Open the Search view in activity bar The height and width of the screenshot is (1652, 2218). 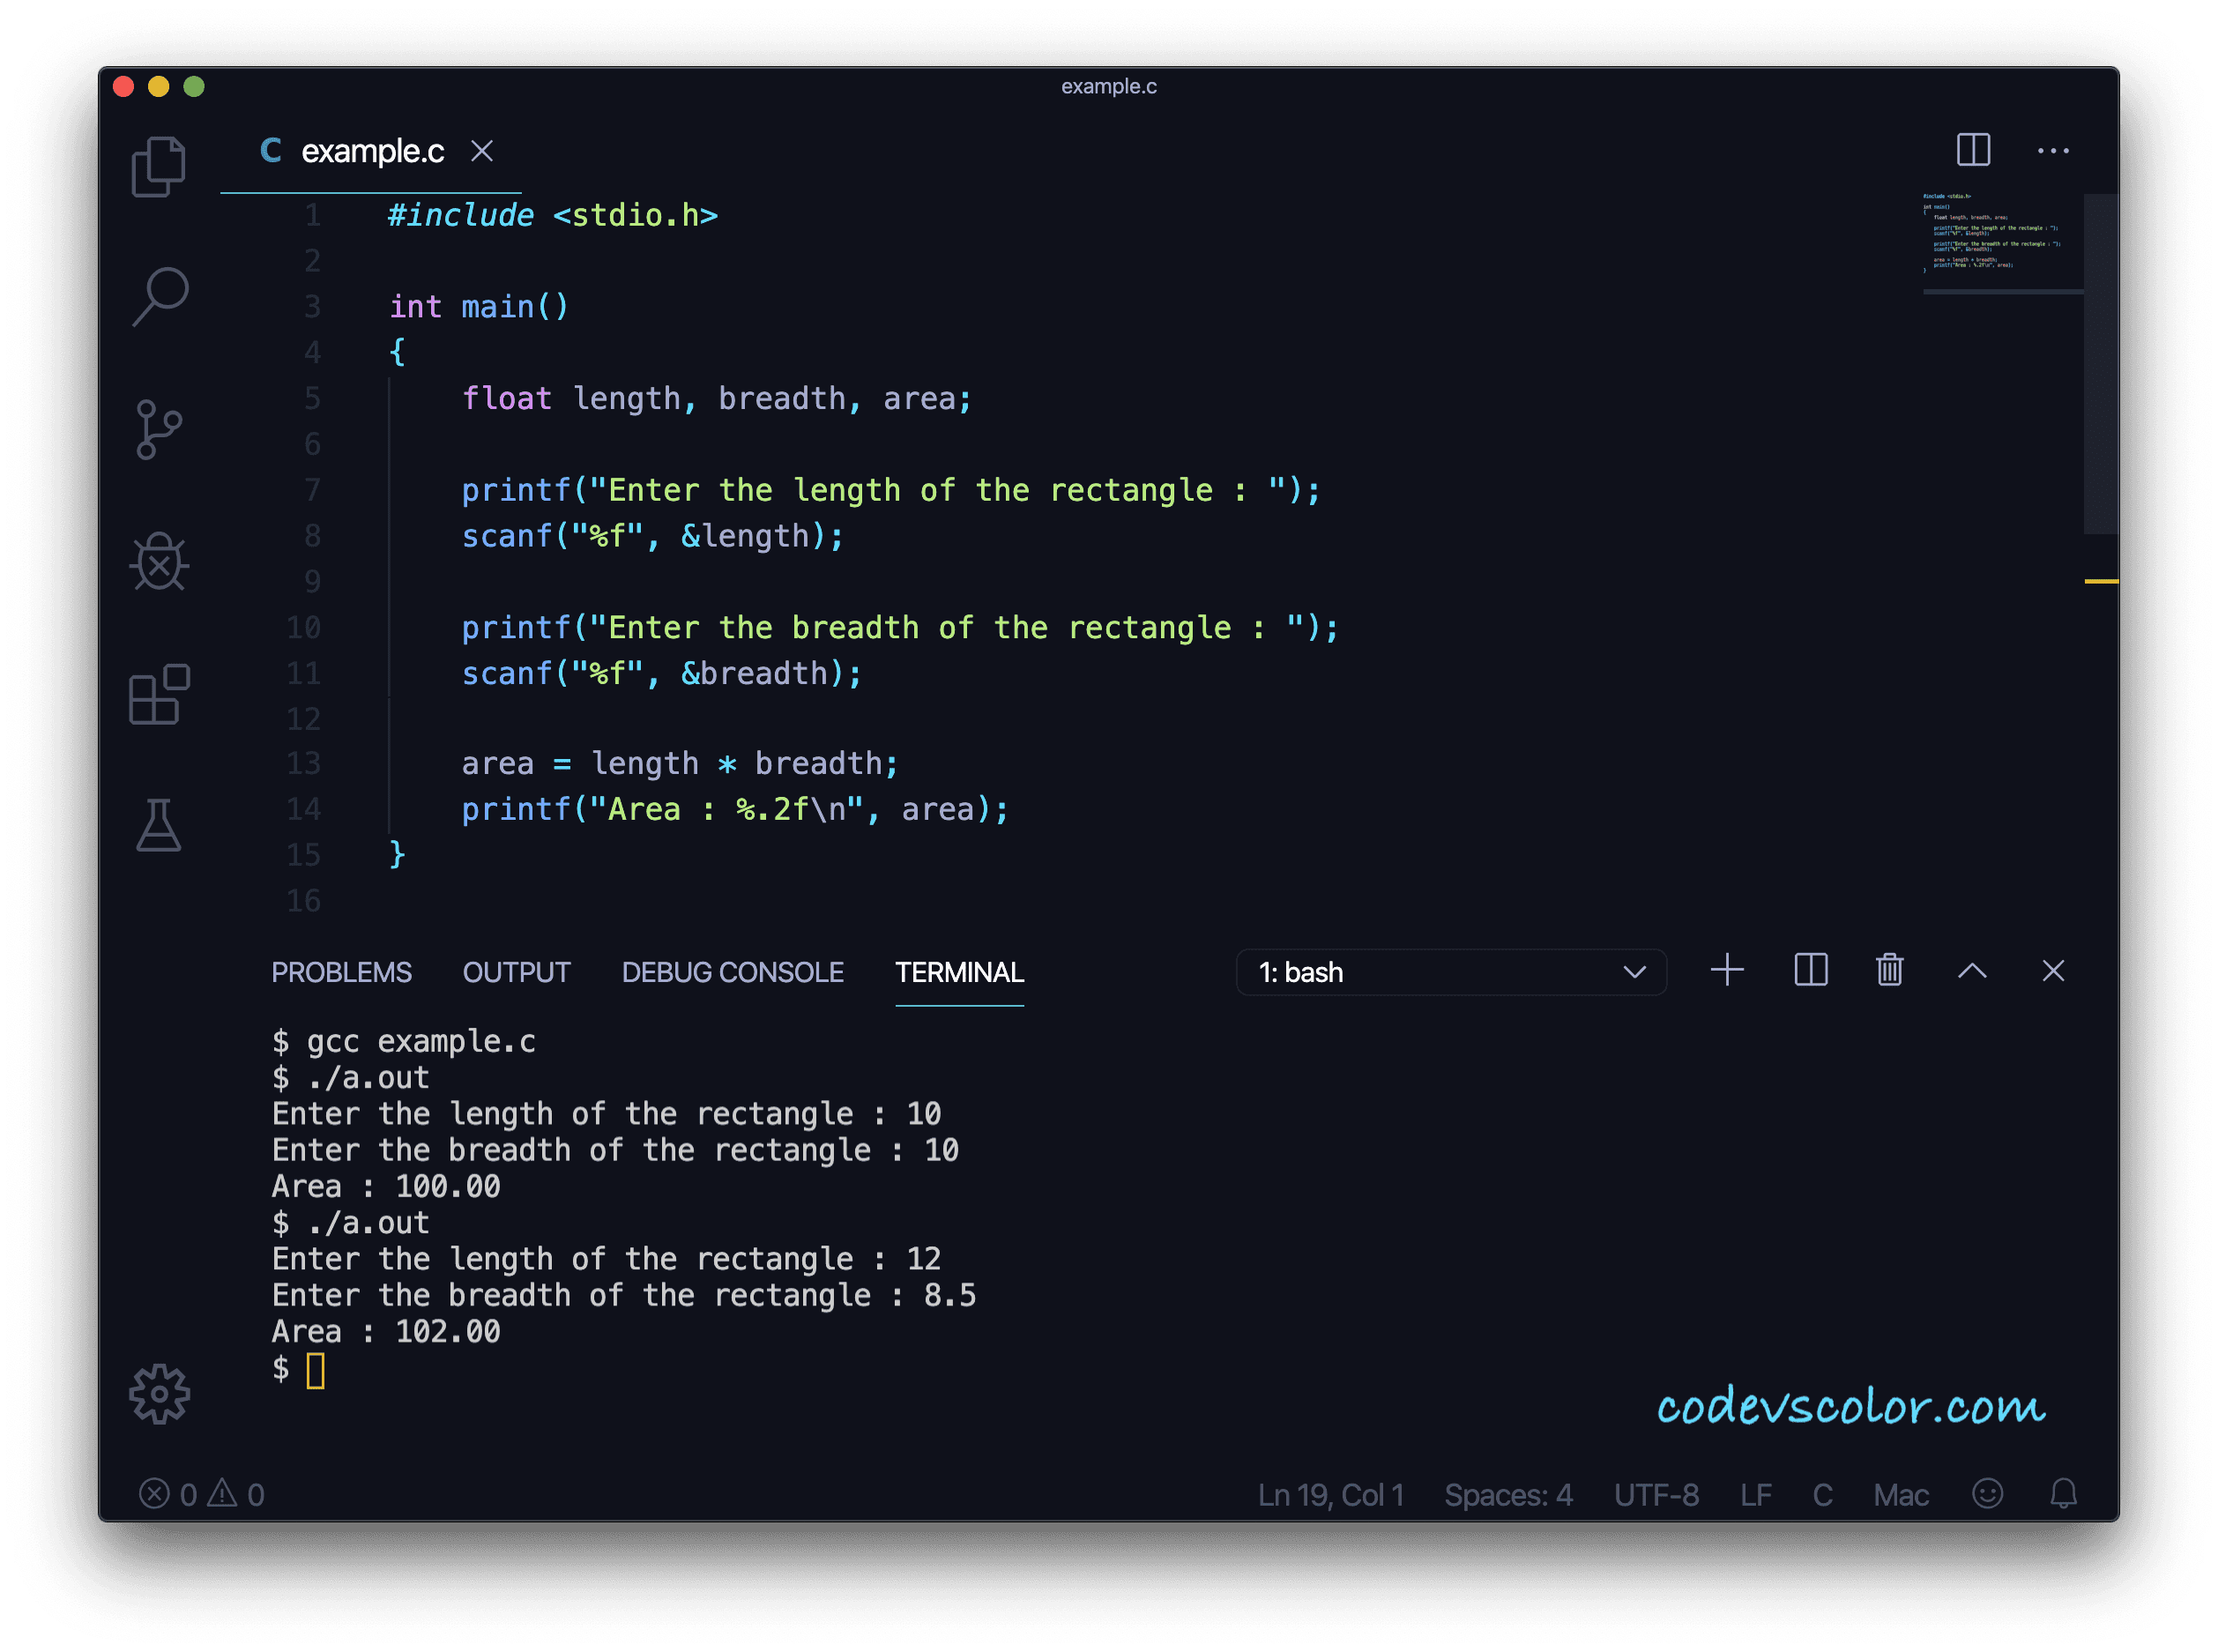pos(160,296)
